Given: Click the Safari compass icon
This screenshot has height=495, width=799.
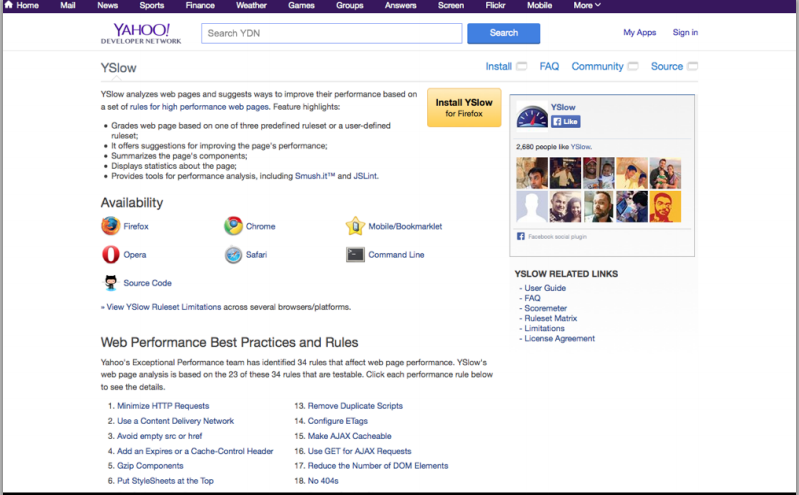Looking at the screenshot, I should tap(233, 254).
